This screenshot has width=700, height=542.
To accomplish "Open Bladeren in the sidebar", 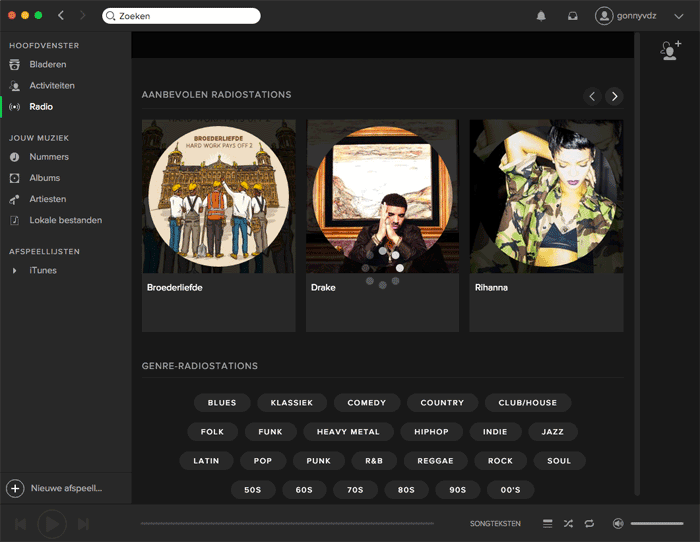I will (48, 64).
